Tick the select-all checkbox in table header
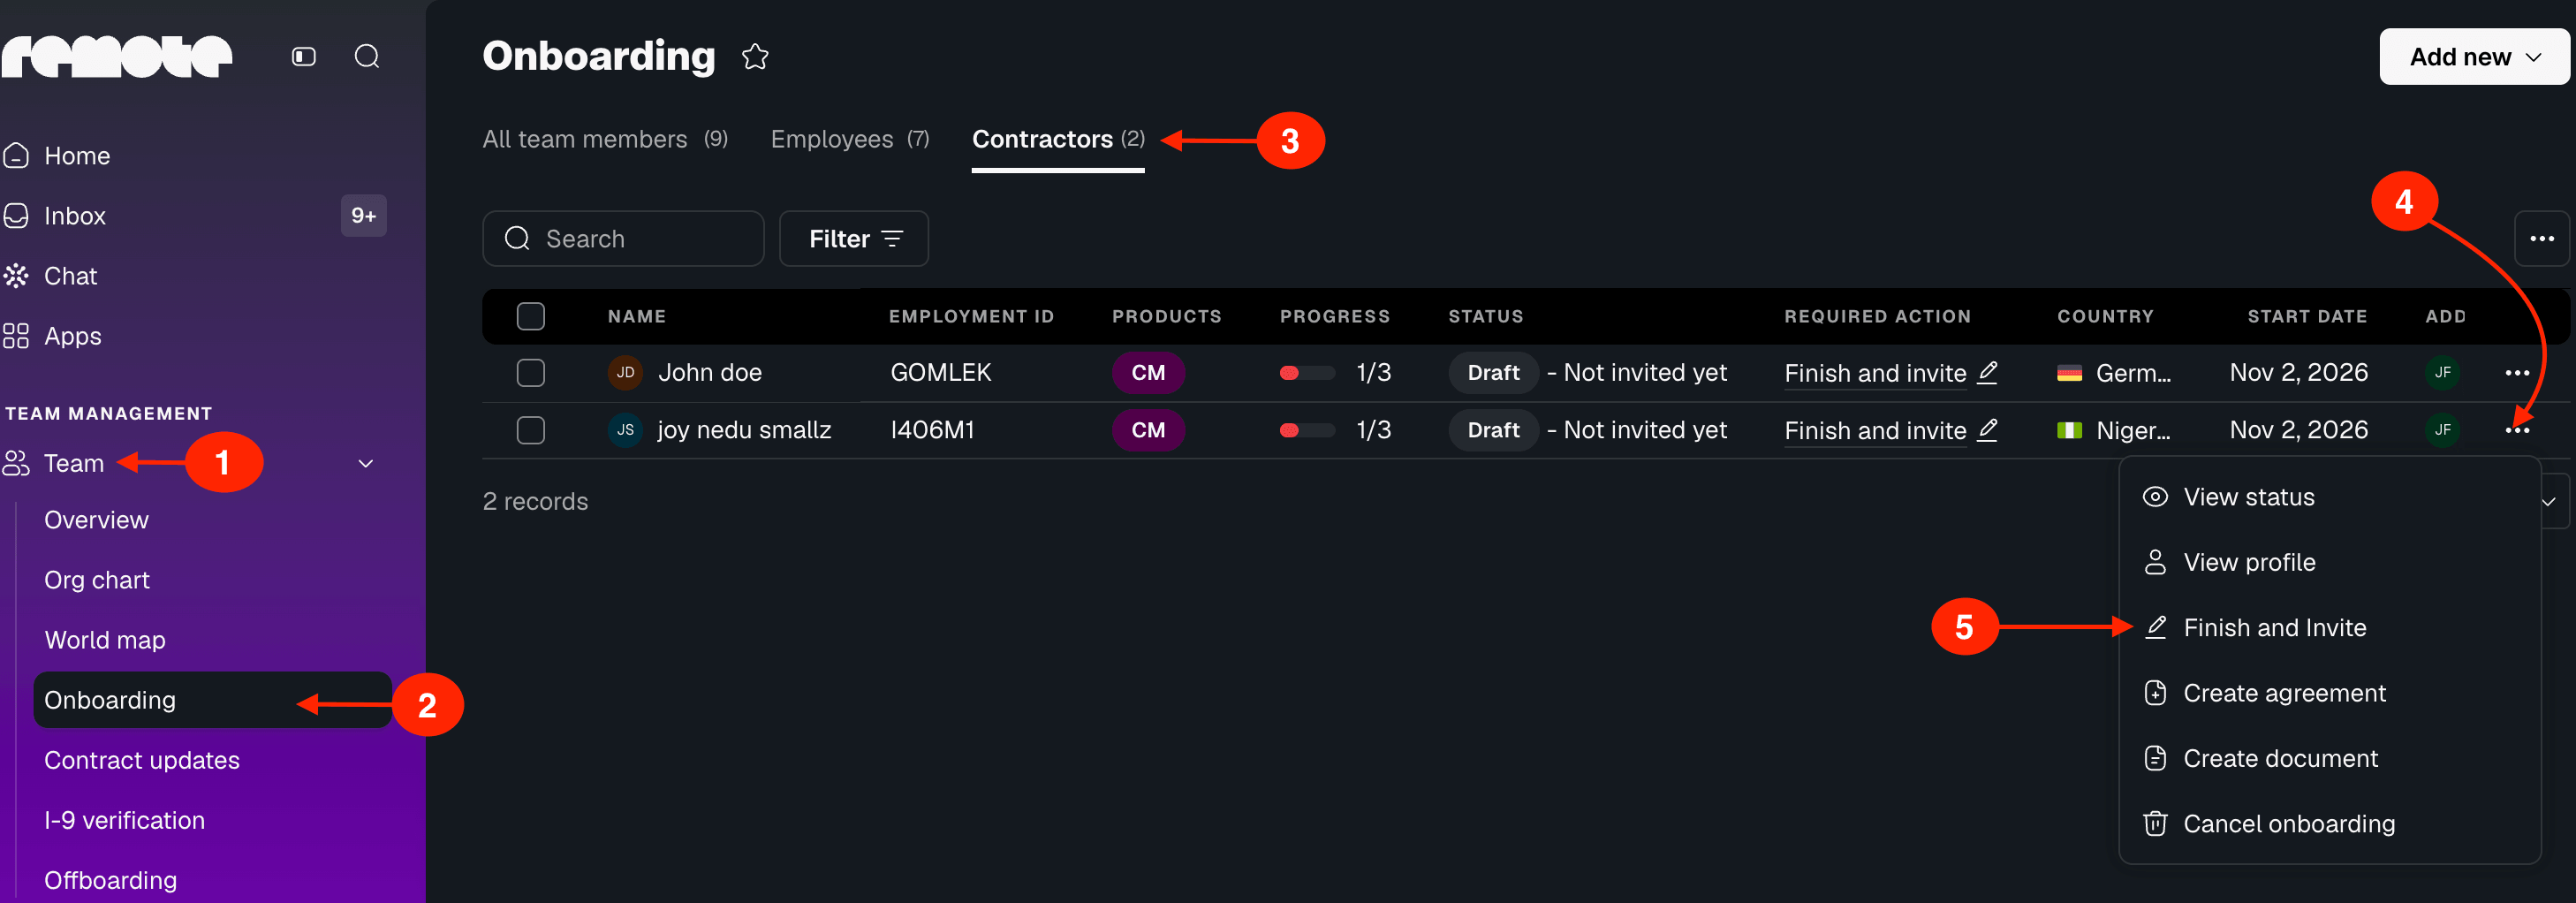The image size is (2576, 903). tap(530, 316)
